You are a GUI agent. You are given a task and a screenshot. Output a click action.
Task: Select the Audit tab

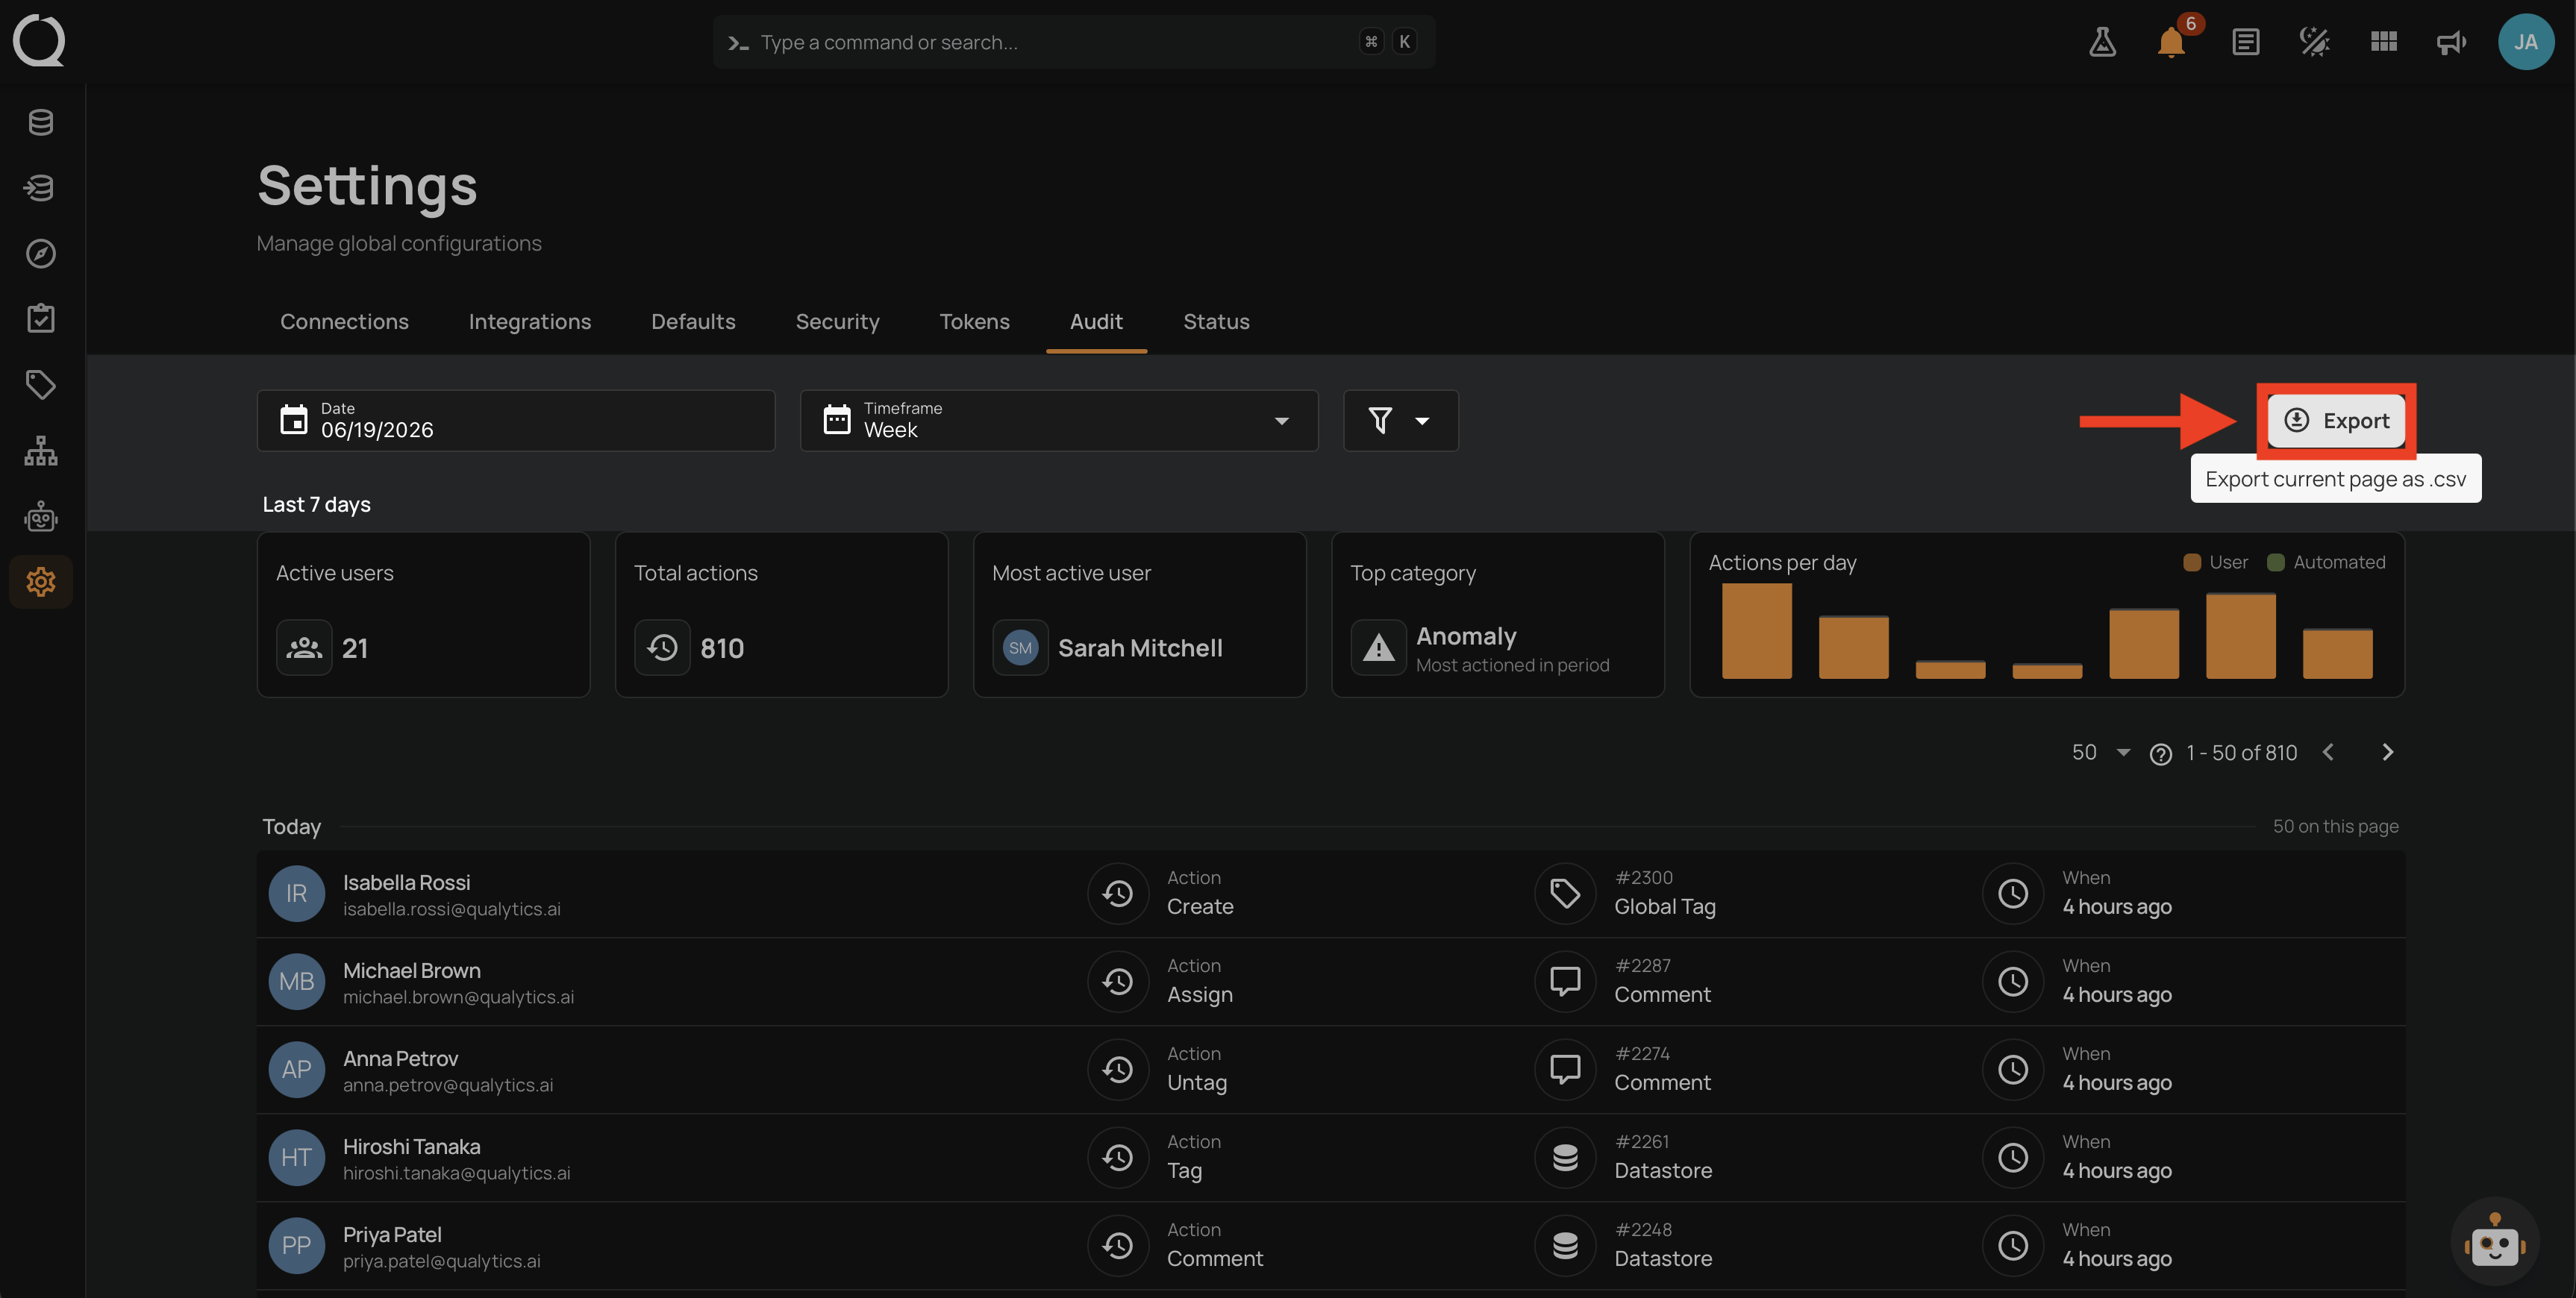pyautogui.click(x=1096, y=321)
